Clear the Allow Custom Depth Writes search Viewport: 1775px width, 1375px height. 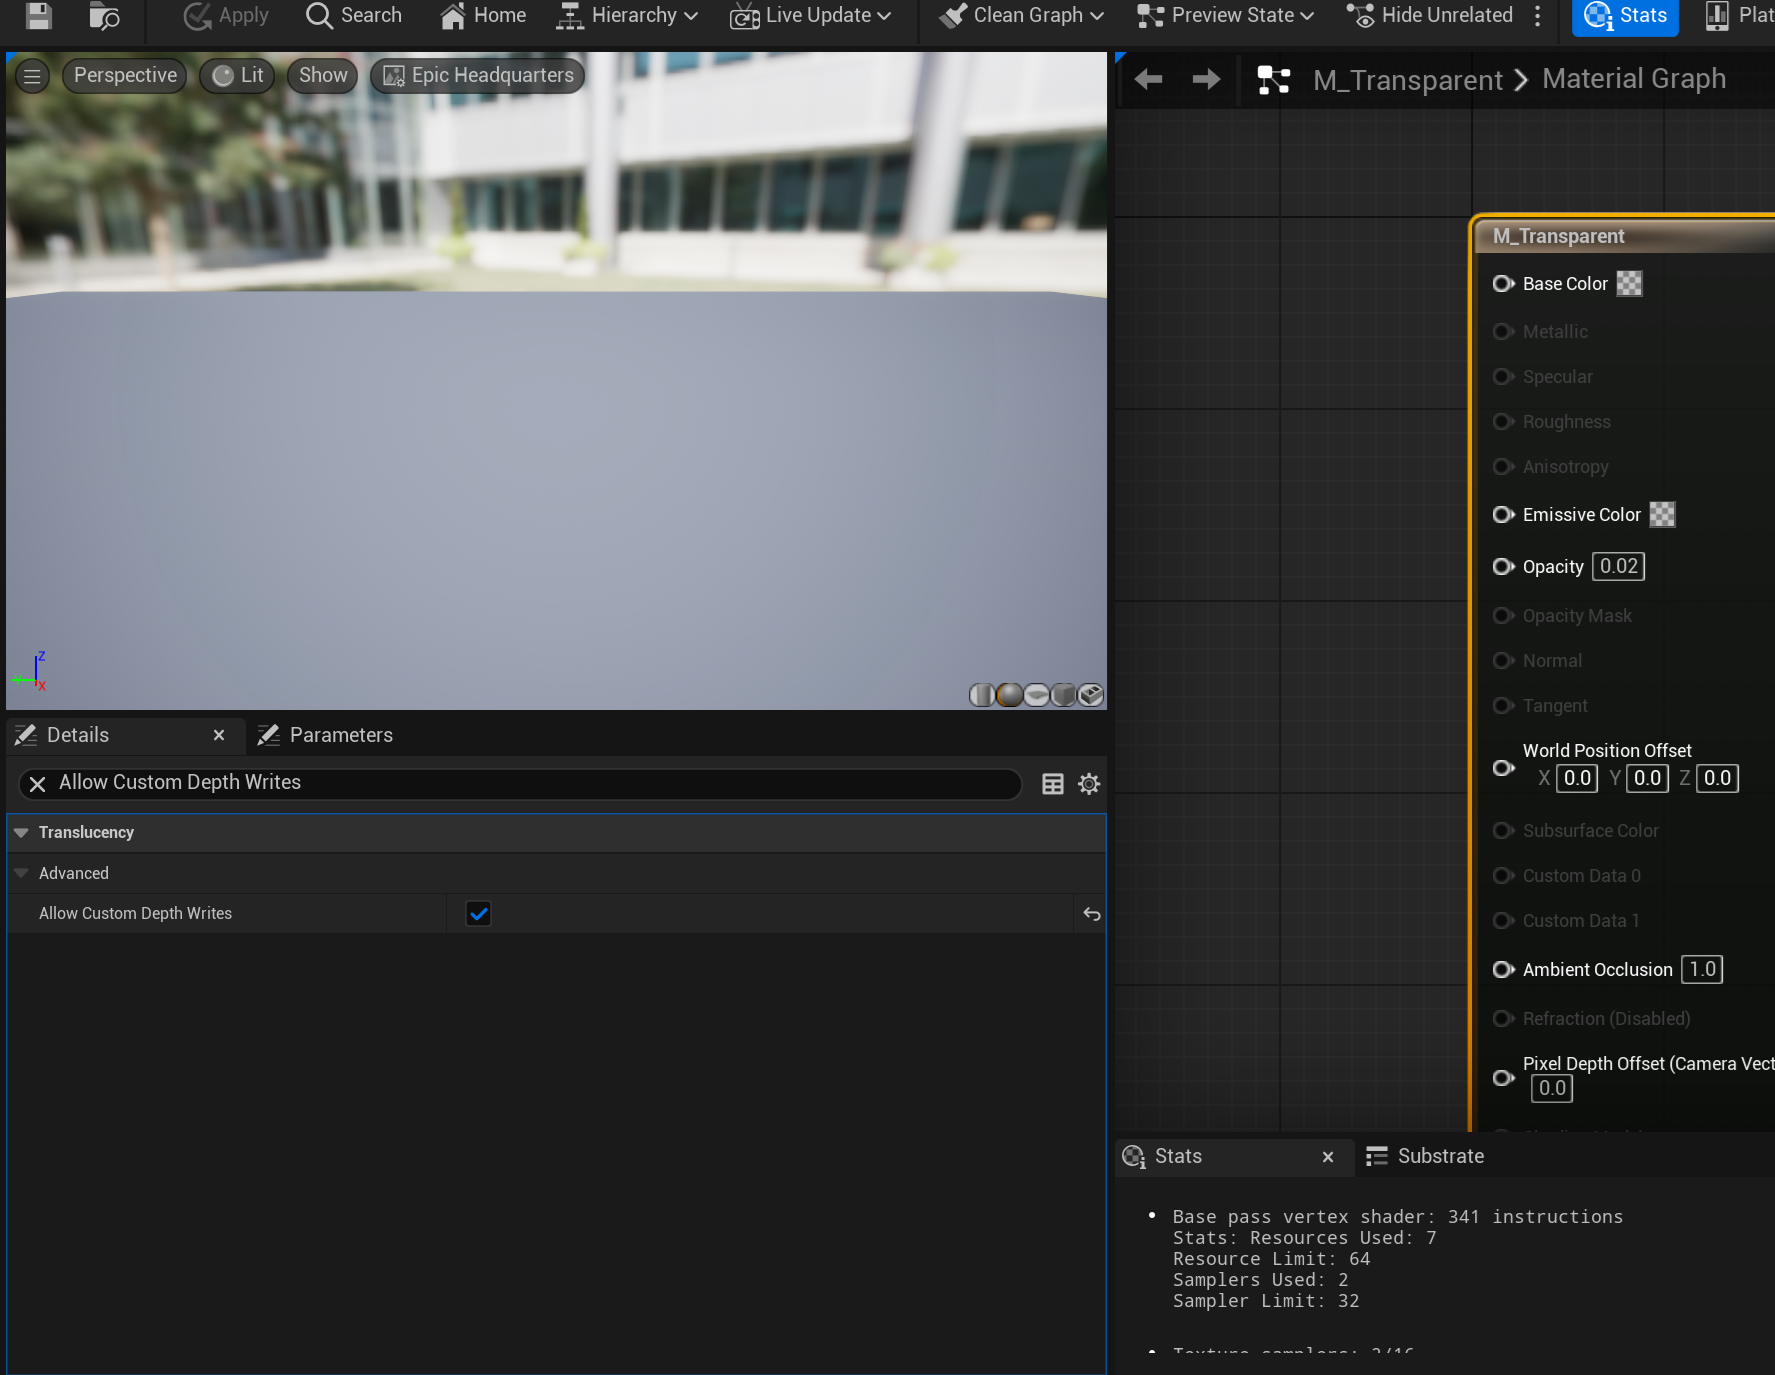point(38,784)
